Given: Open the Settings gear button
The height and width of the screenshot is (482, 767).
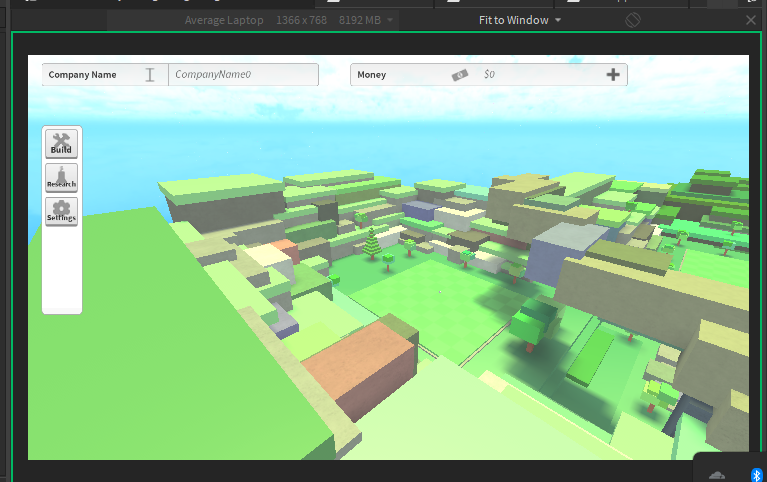Looking at the screenshot, I should coord(61,212).
